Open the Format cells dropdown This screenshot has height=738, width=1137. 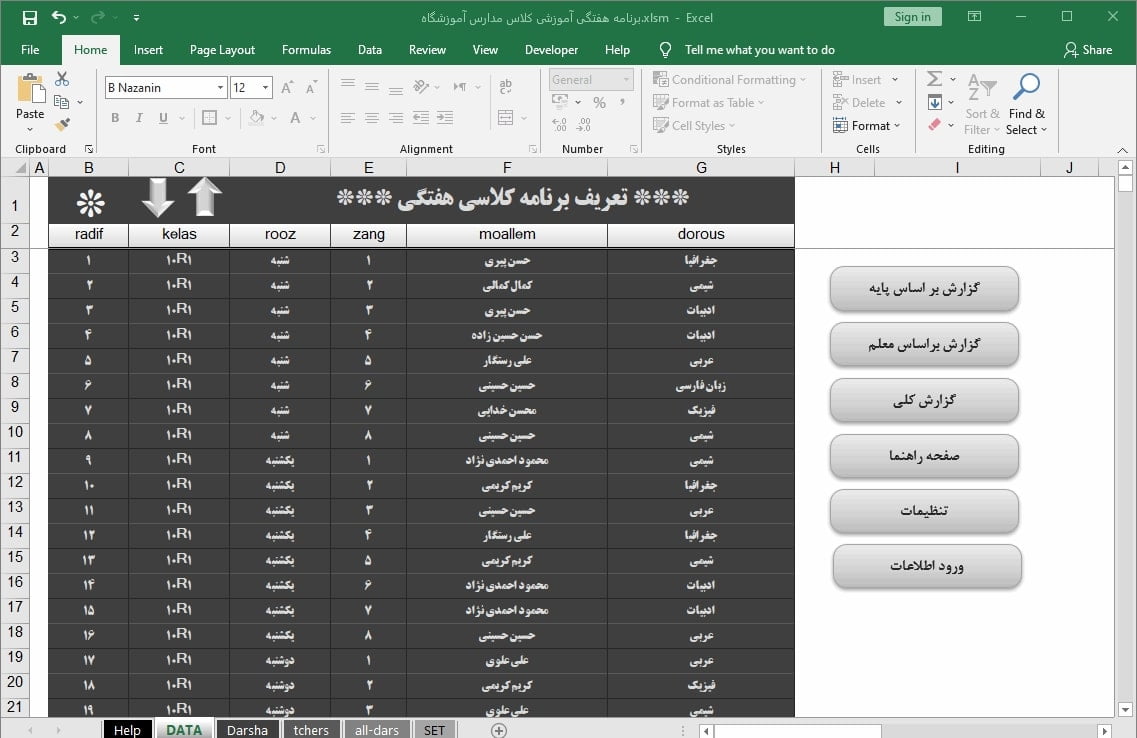[x=867, y=125]
